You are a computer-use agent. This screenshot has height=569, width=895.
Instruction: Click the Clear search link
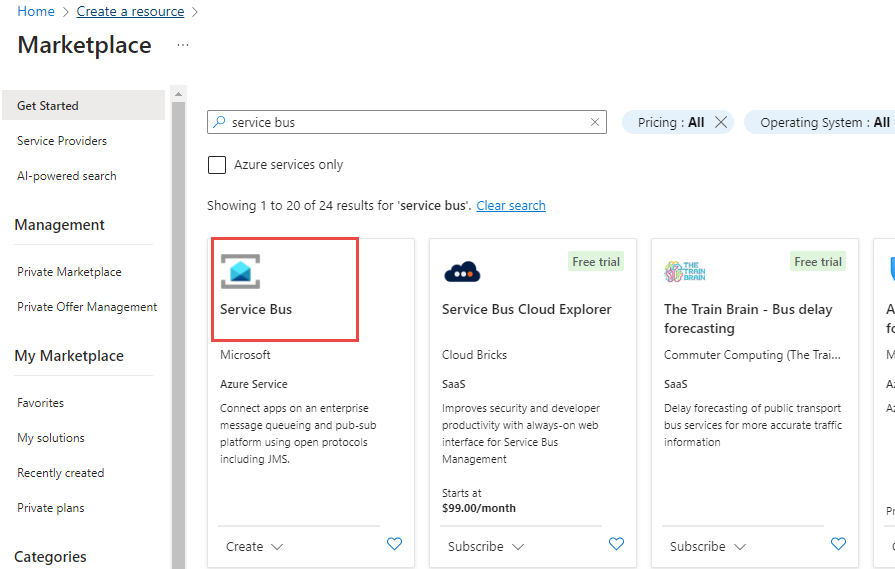pos(511,205)
